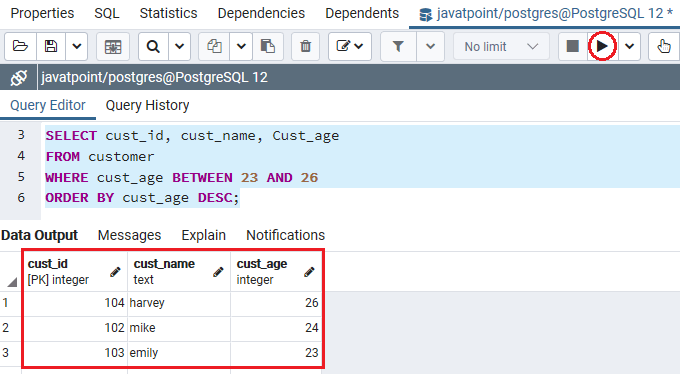Open the Edit pencil dropdown button
The width and height of the screenshot is (680, 374).
(350, 46)
